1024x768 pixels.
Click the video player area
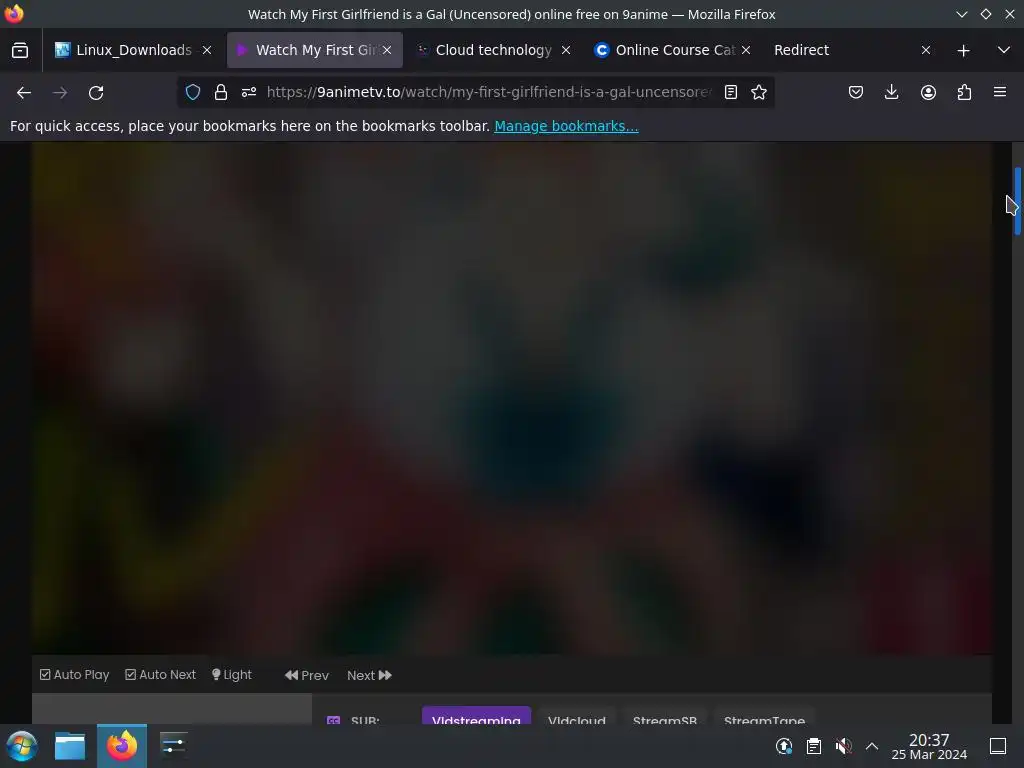[512, 398]
